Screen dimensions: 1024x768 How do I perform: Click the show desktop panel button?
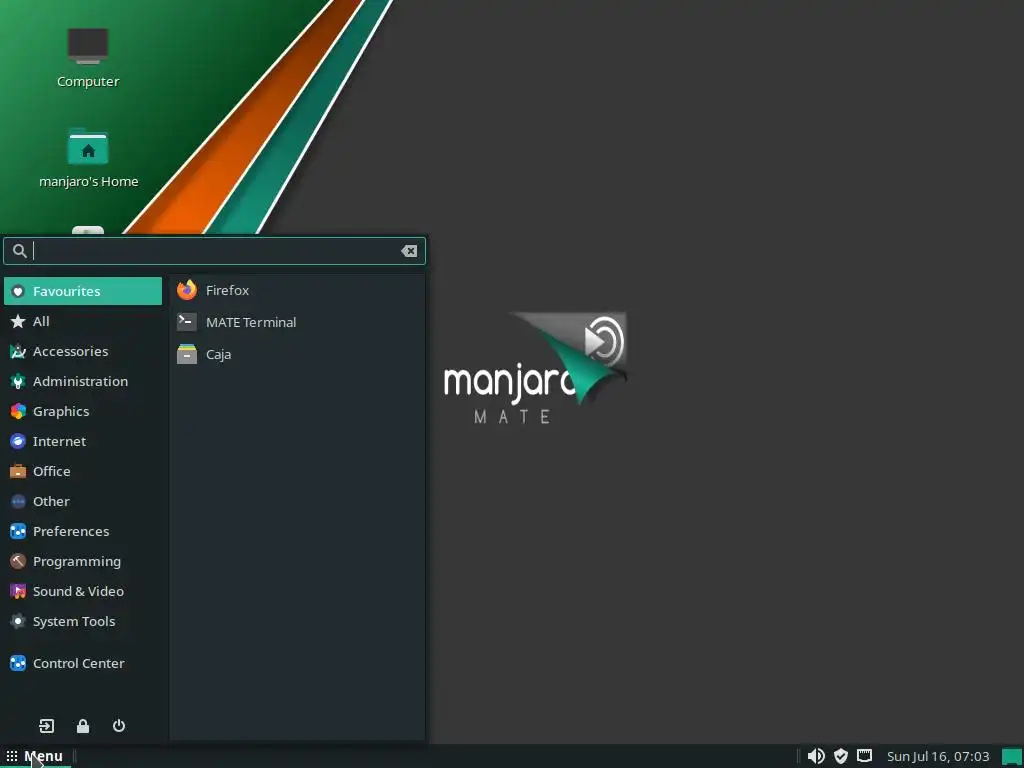point(1012,756)
